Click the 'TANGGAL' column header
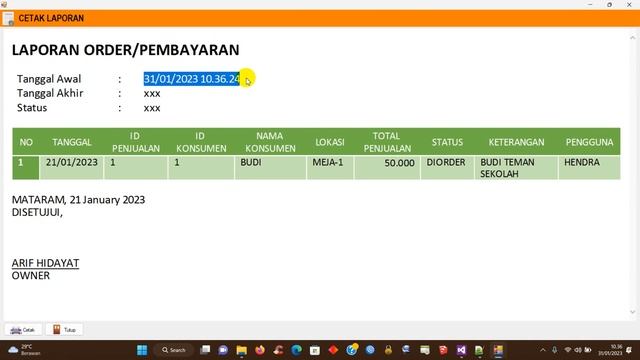 [72, 142]
